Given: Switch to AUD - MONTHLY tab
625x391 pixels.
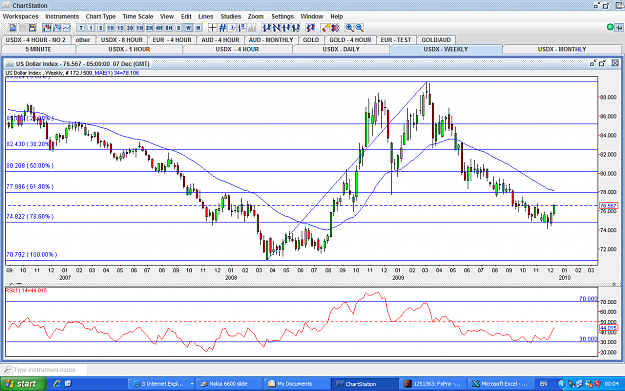Looking at the screenshot, I should coord(271,40).
